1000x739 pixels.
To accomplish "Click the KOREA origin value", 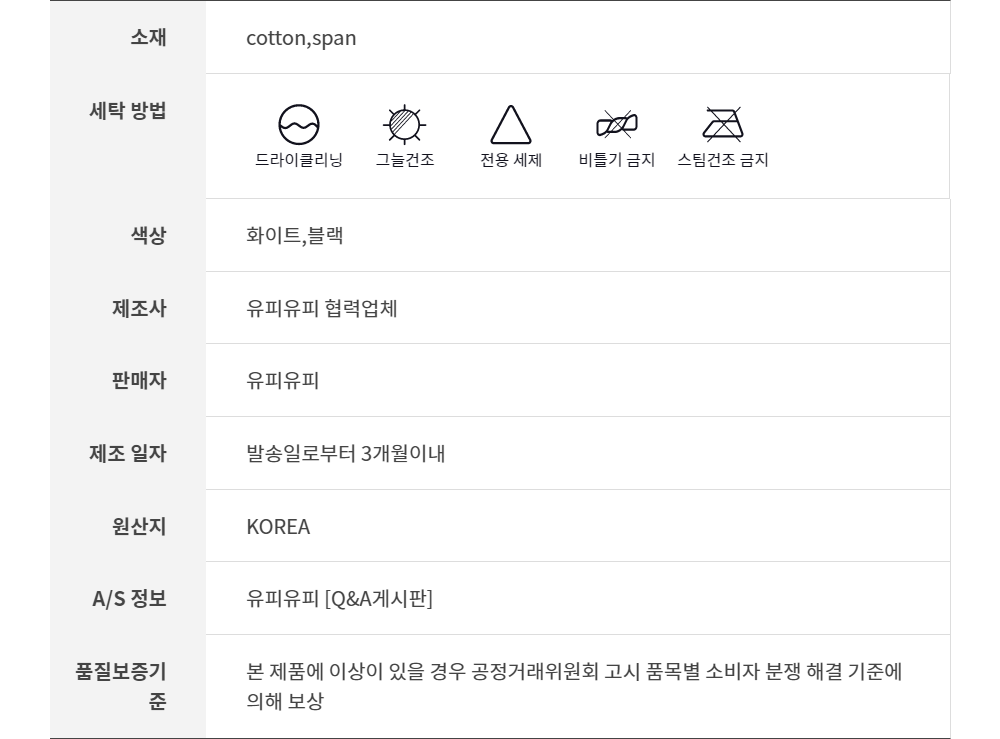I will pos(278,527).
